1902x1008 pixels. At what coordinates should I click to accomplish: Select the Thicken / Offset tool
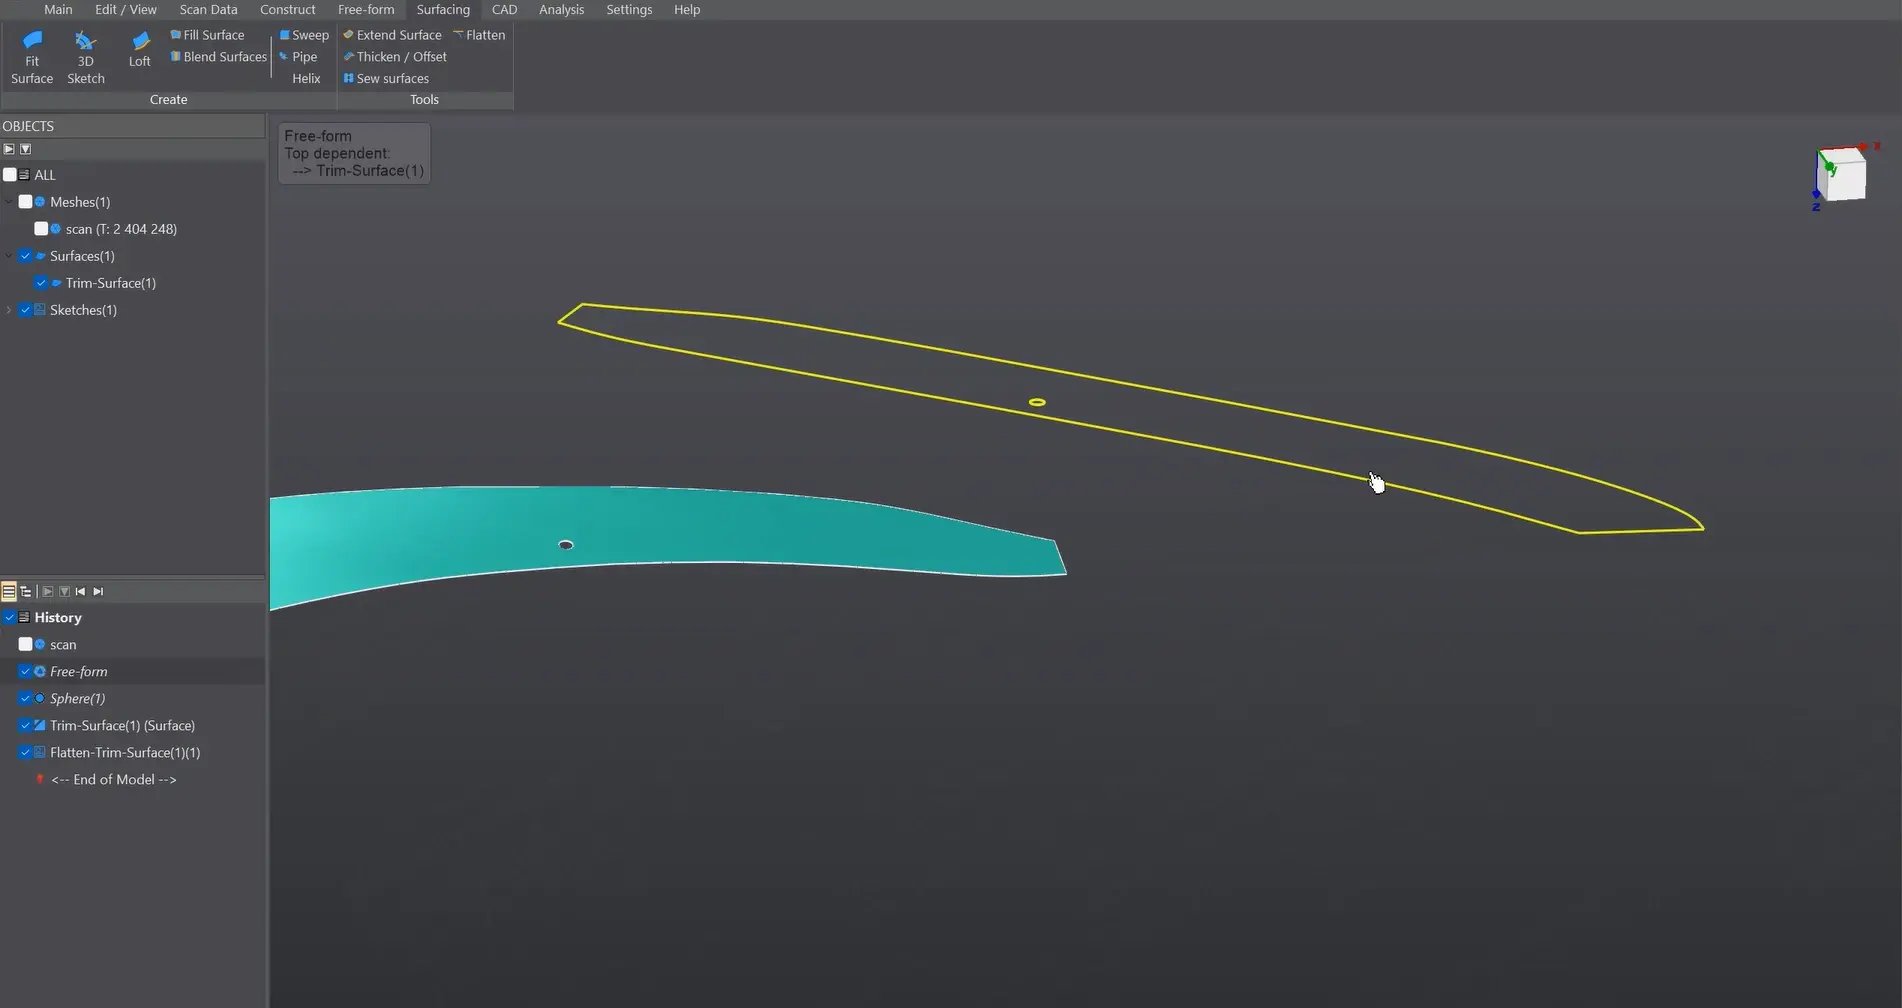coord(395,56)
